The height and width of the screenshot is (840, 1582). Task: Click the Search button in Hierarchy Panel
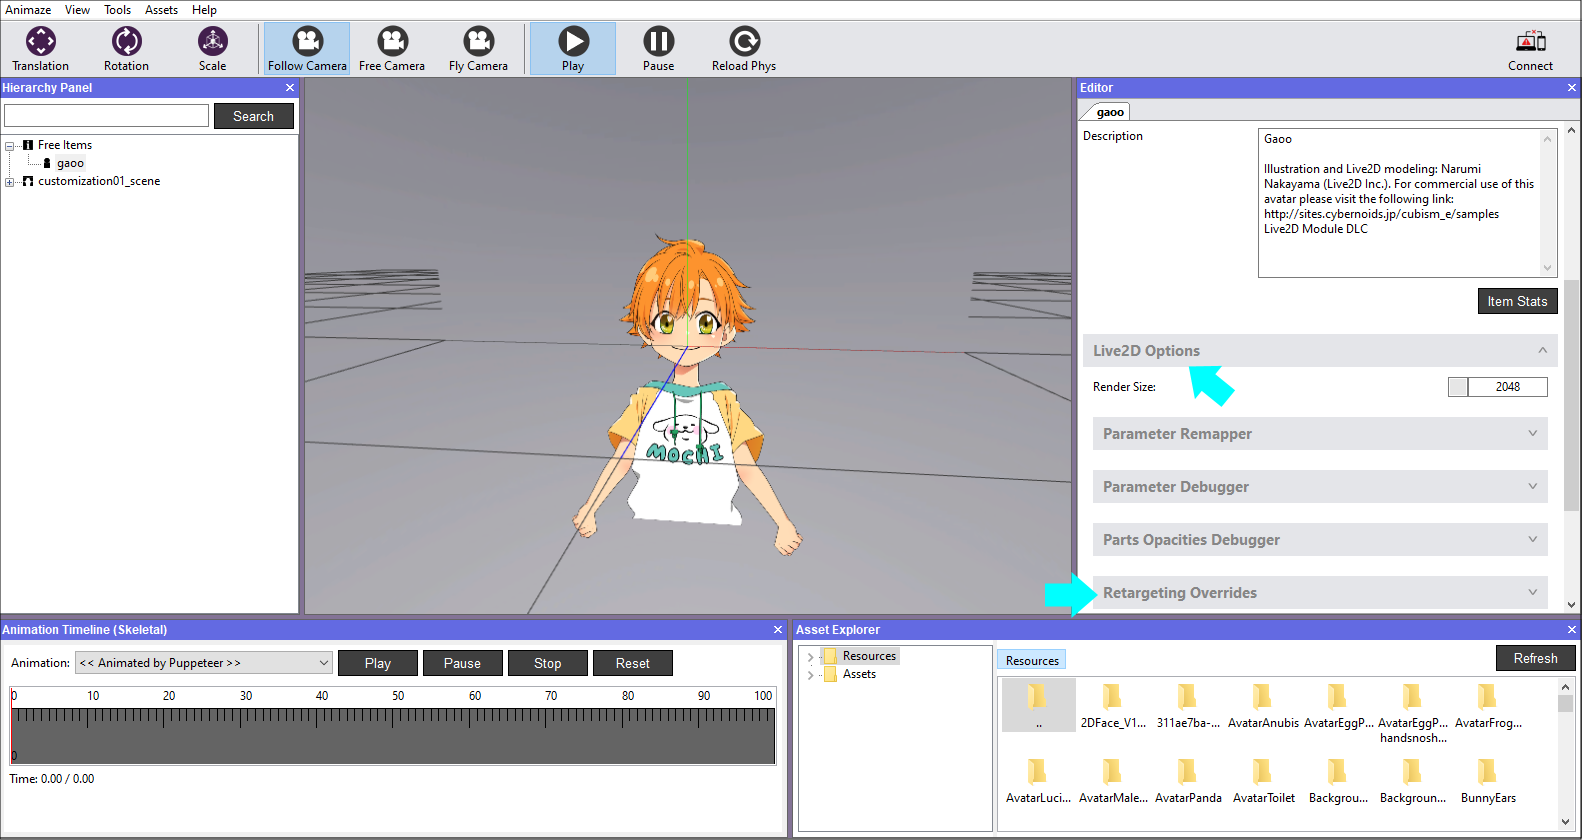[253, 116]
